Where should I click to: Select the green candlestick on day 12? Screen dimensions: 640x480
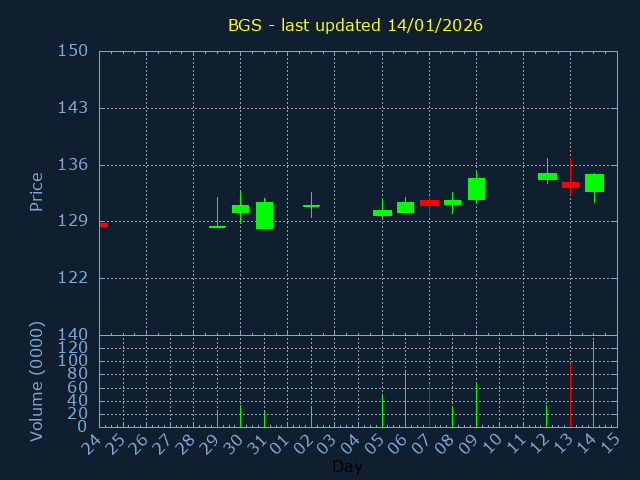pos(547,176)
